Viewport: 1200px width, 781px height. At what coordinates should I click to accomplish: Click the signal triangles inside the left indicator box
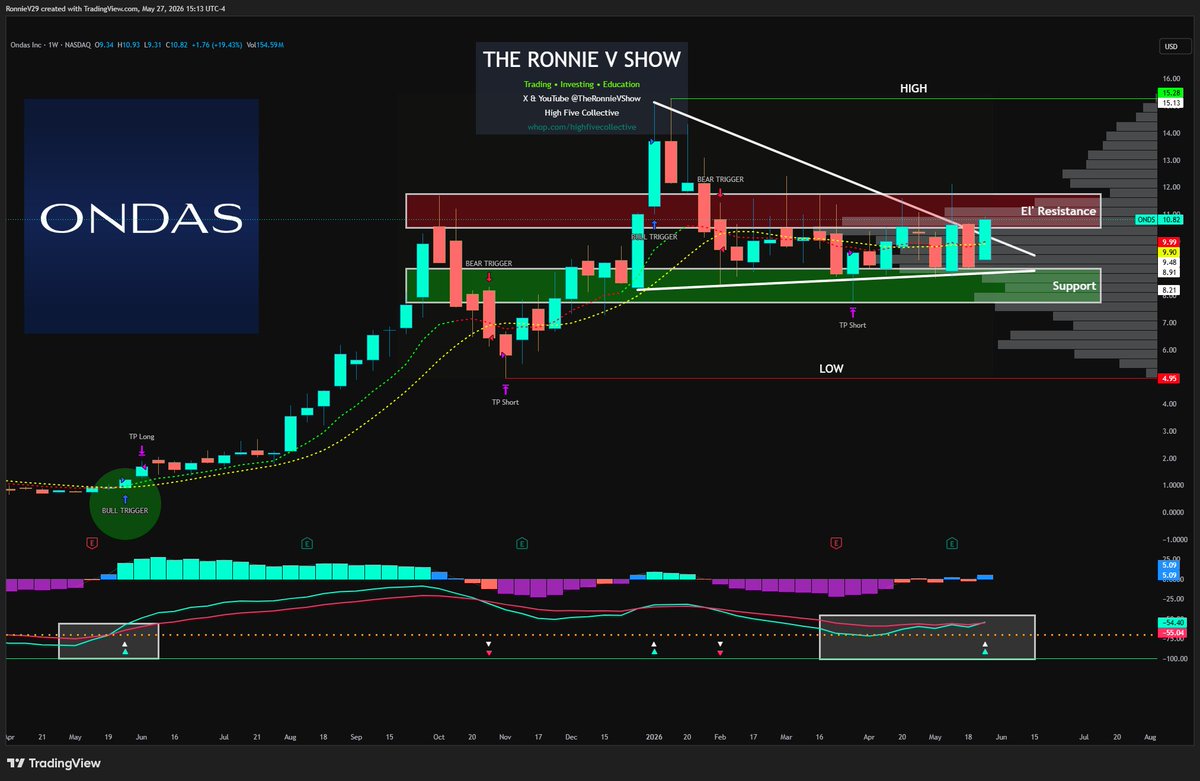(x=125, y=648)
